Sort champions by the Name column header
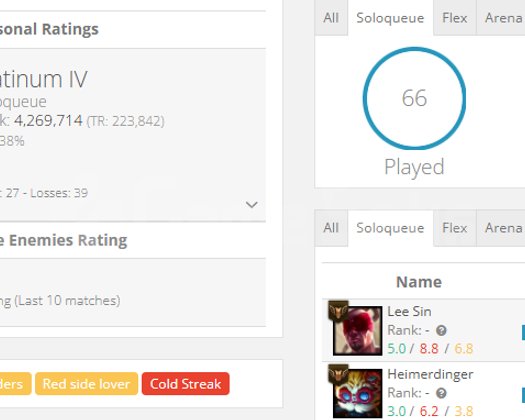Image resolution: width=525 pixels, height=420 pixels. pyautogui.click(x=419, y=282)
